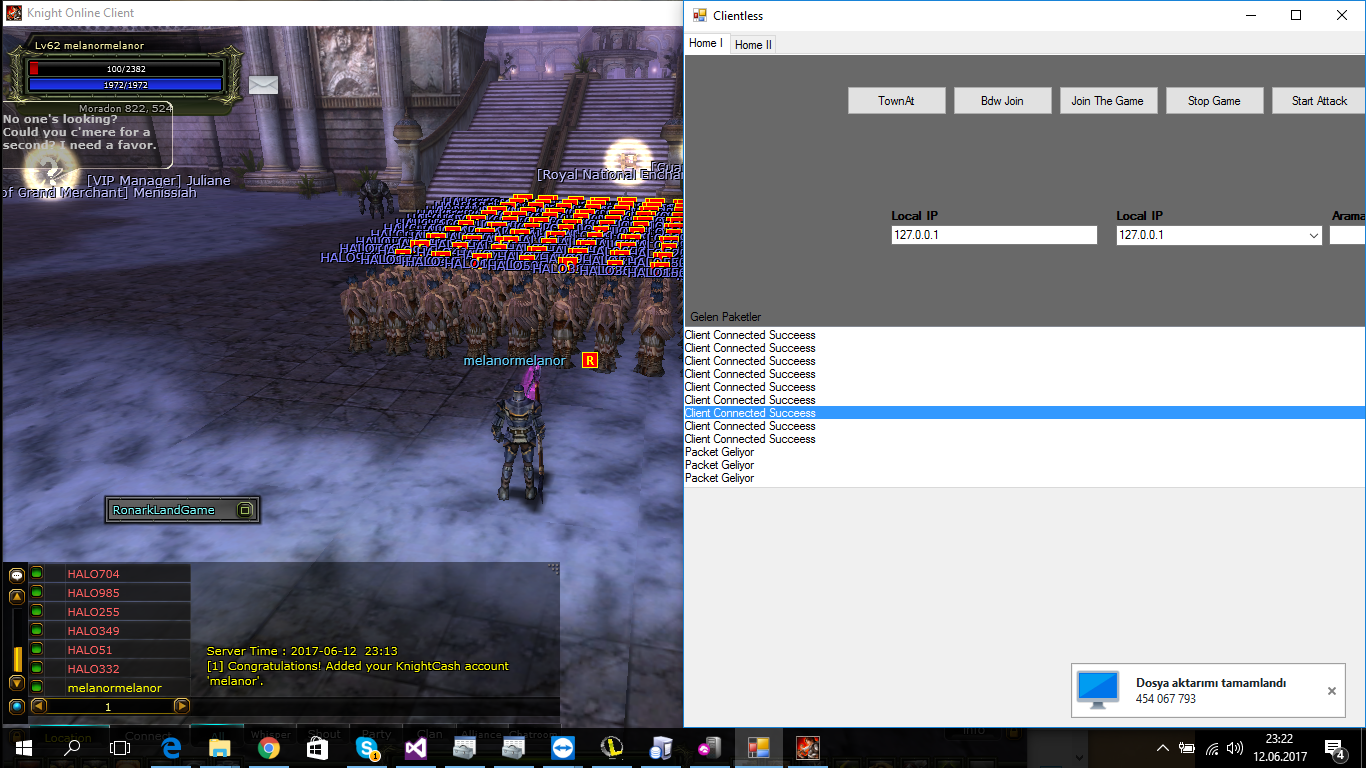Click the Clientless window title icon
The height and width of the screenshot is (768, 1366).
pos(700,15)
